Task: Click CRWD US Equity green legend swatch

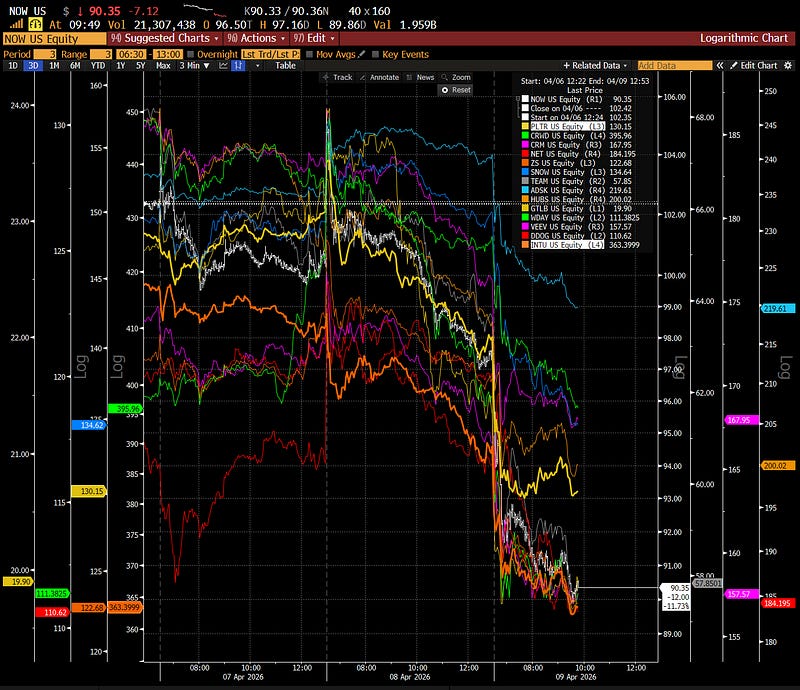Action: [525, 136]
